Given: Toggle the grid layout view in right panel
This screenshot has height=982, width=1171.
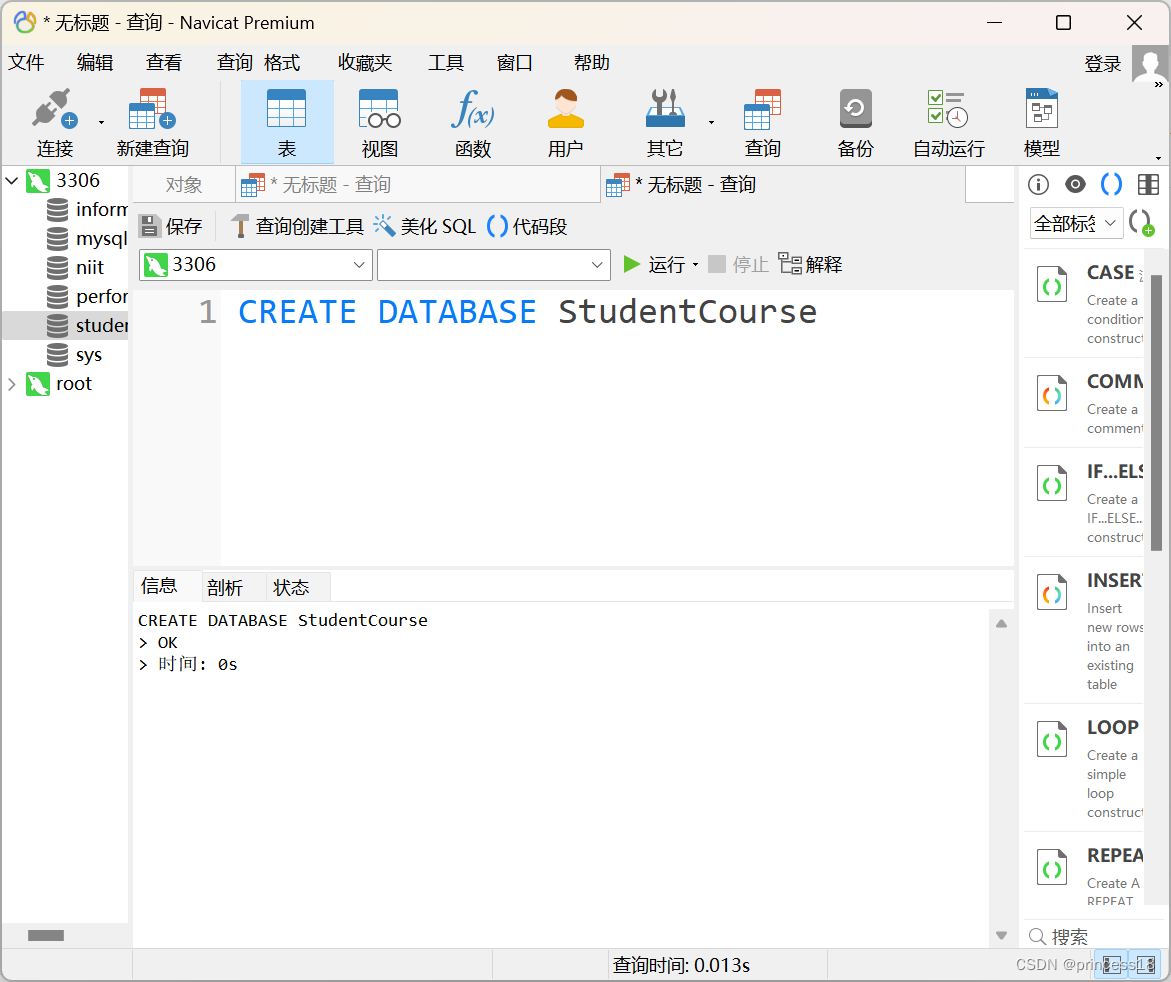Looking at the screenshot, I should (1148, 184).
